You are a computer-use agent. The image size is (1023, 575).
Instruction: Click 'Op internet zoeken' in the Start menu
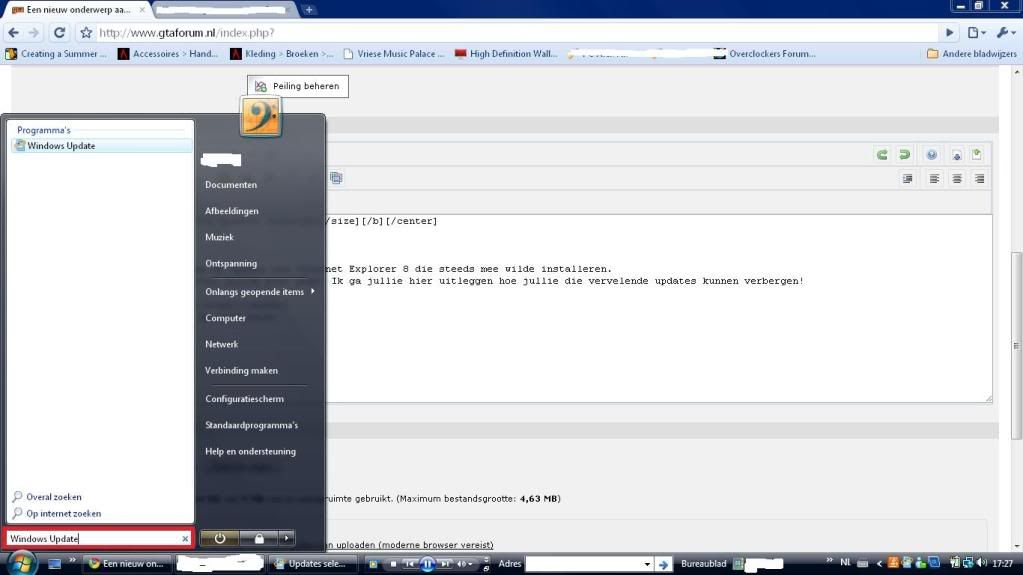(57, 514)
